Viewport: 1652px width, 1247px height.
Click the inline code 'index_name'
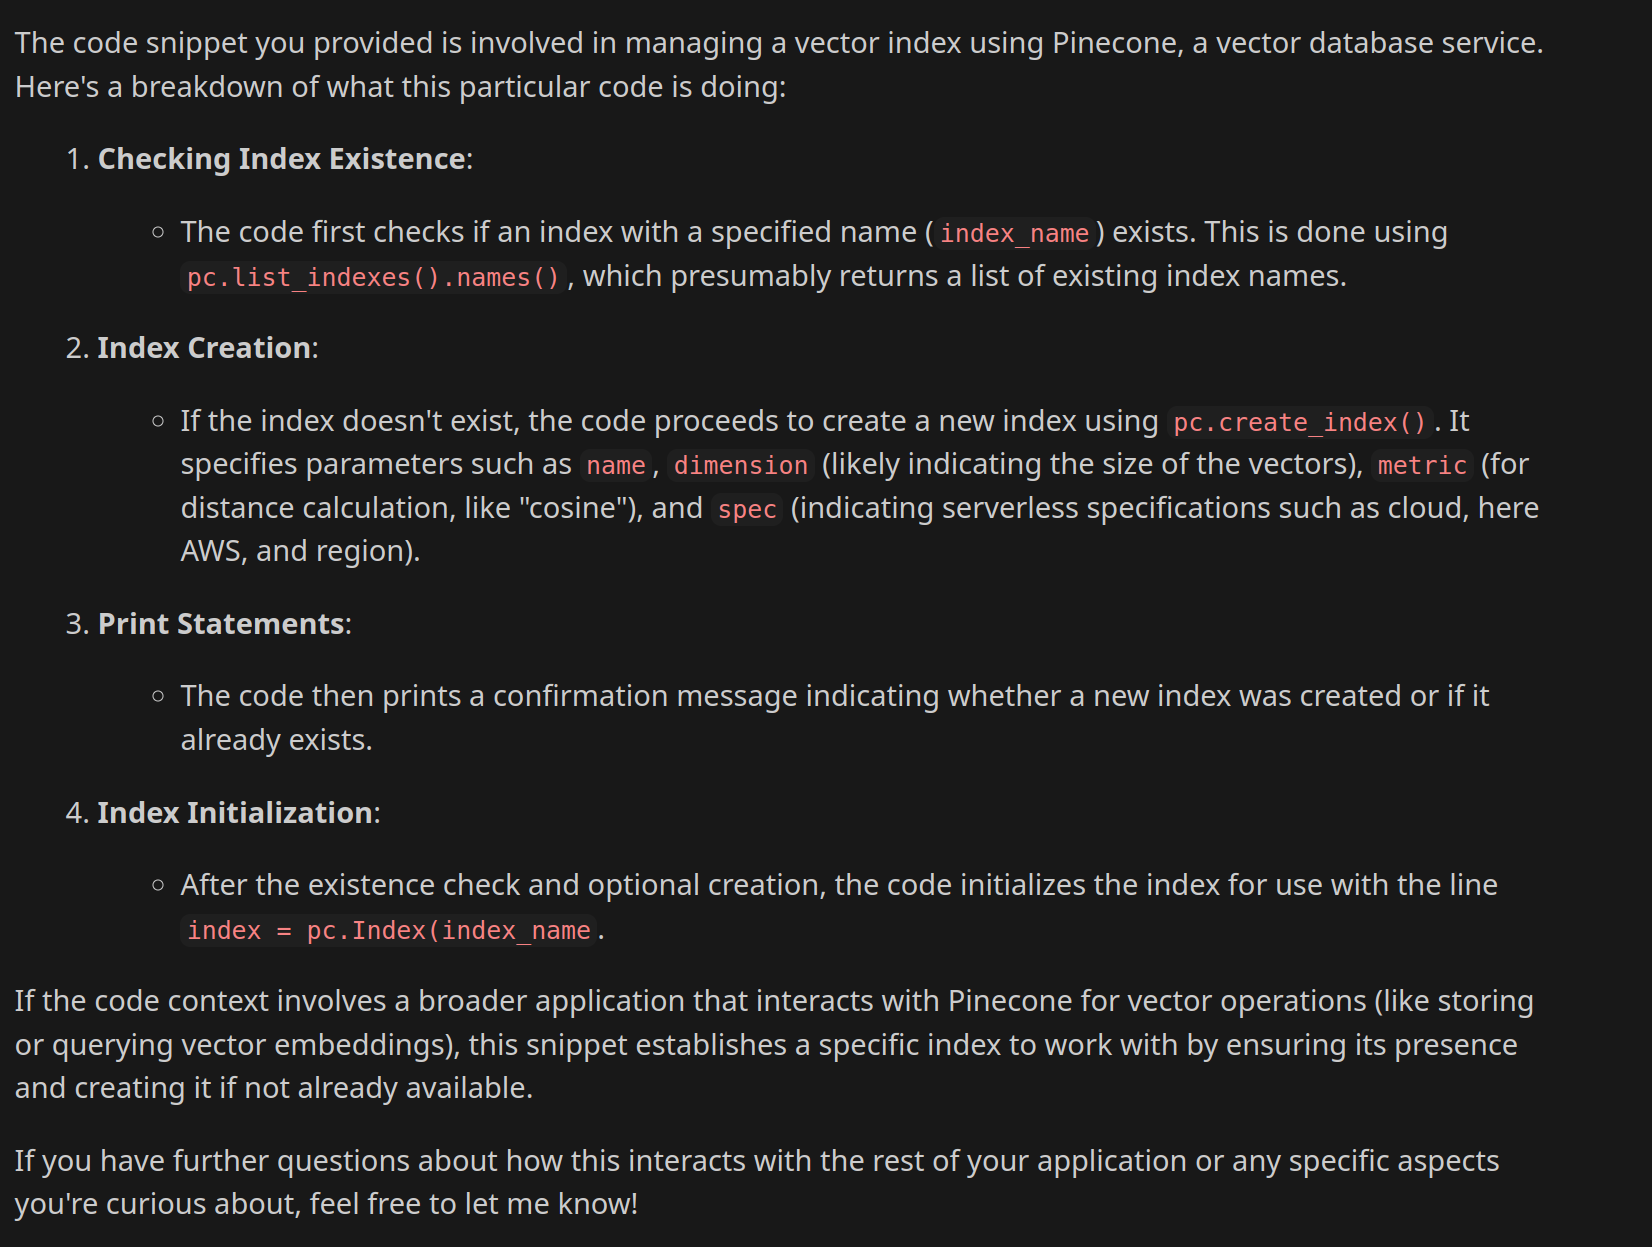pos(1014,233)
